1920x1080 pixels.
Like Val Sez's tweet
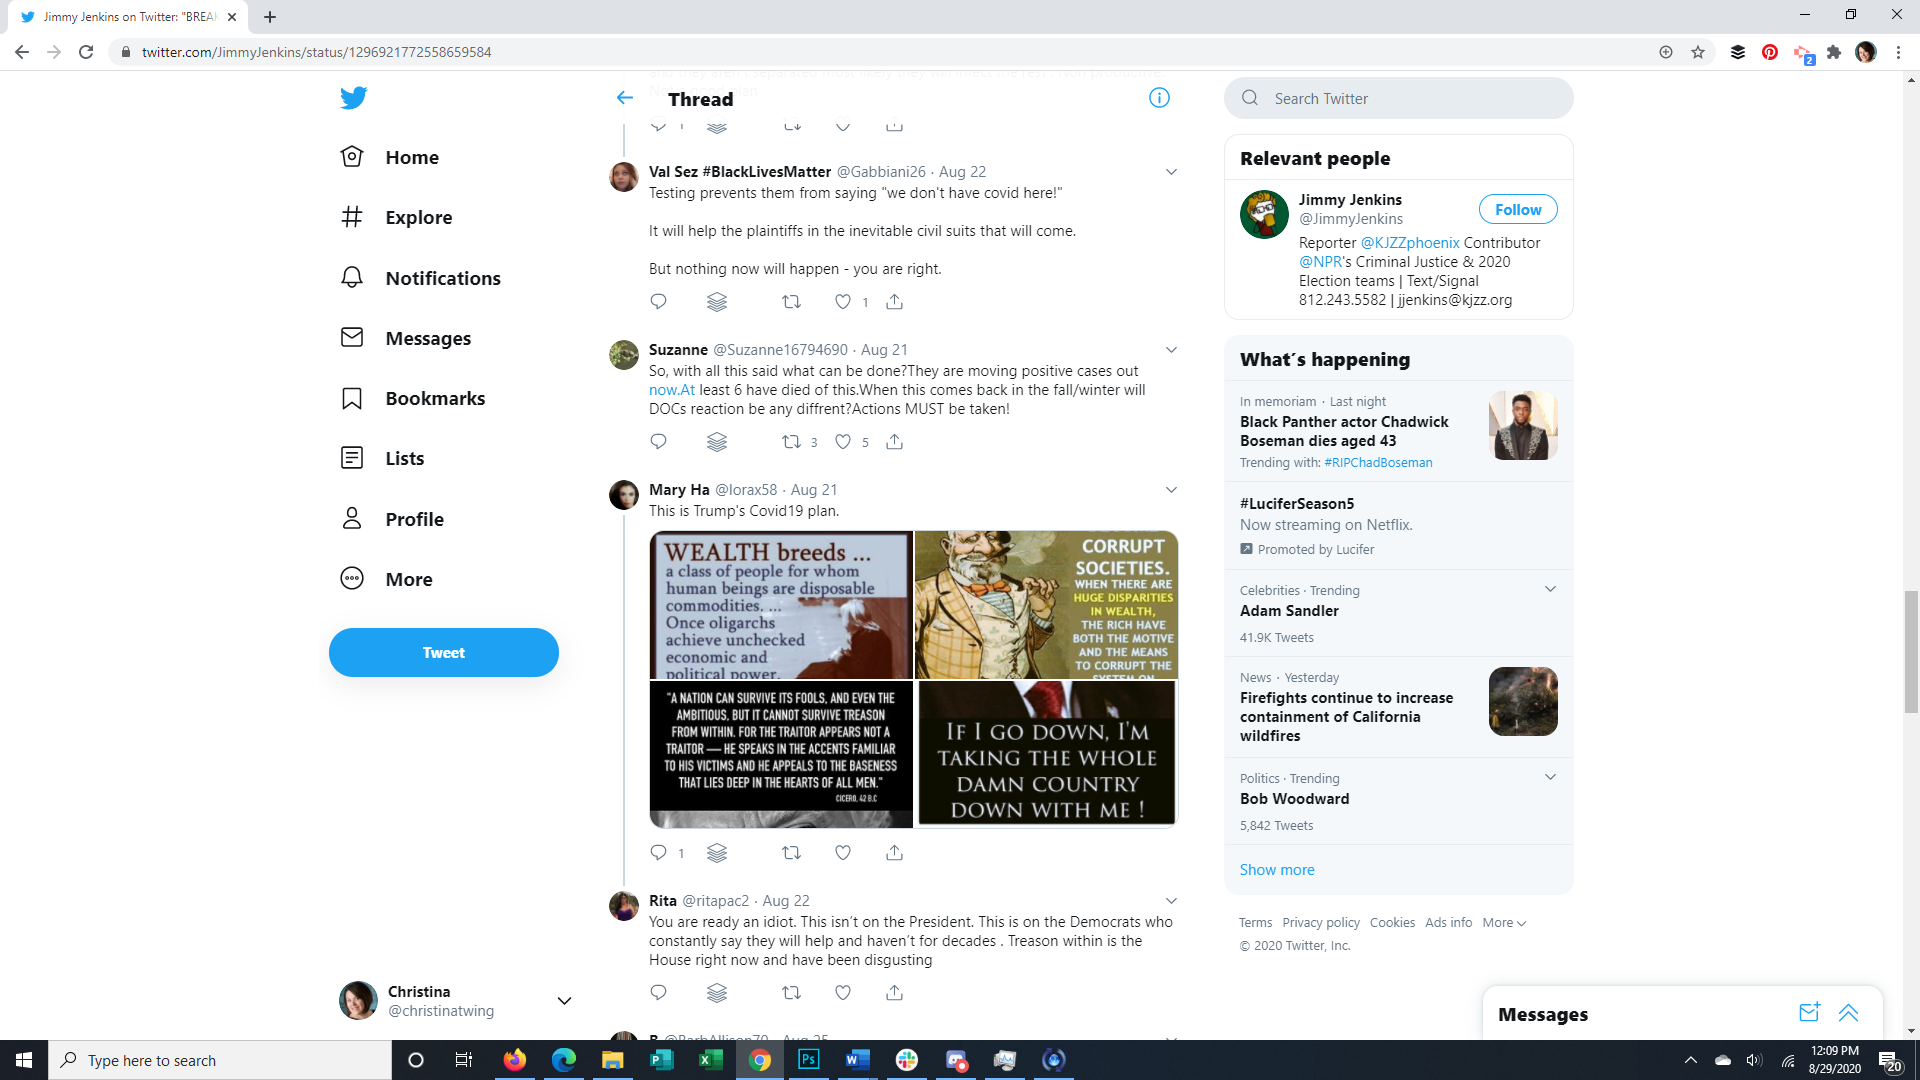pyautogui.click(x=843, y=302)
